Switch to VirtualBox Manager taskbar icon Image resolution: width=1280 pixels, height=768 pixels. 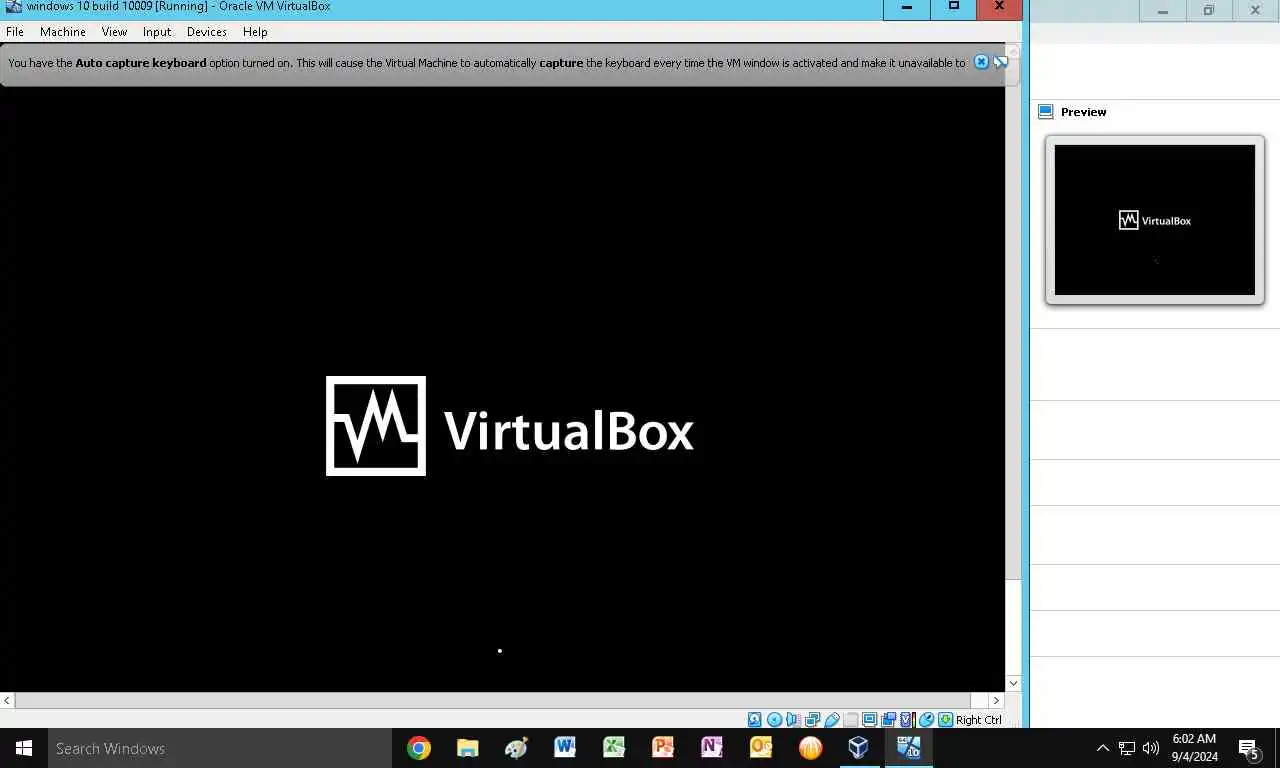[858, 748]
